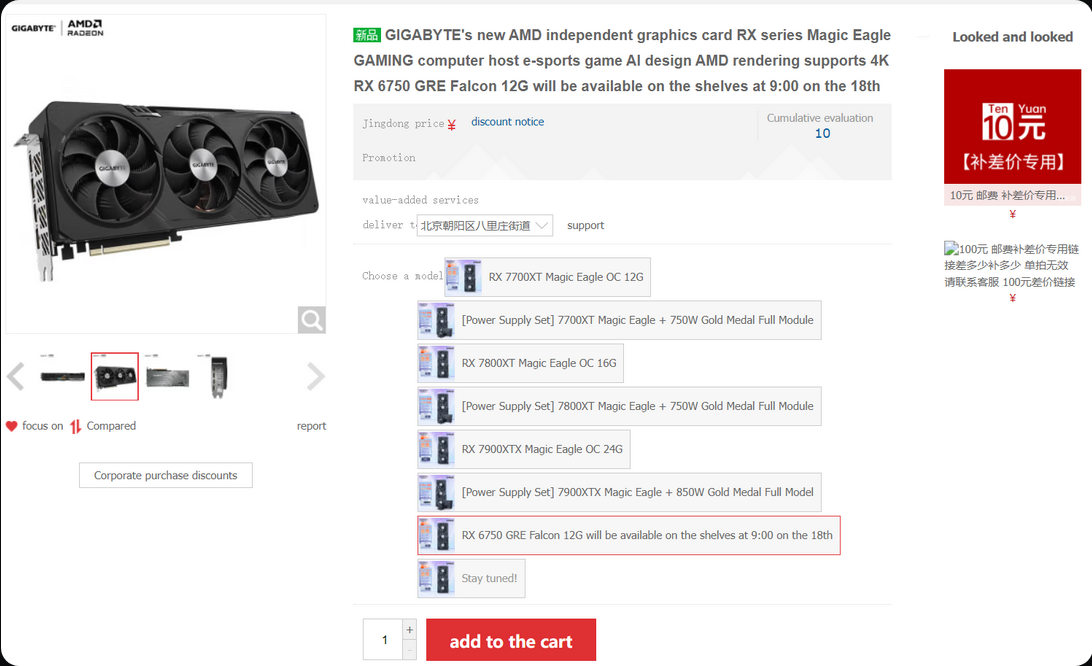The width and height of the screenshot is (1092, 666).
Task: Click the quantity input field
Action: click(383, 640)
